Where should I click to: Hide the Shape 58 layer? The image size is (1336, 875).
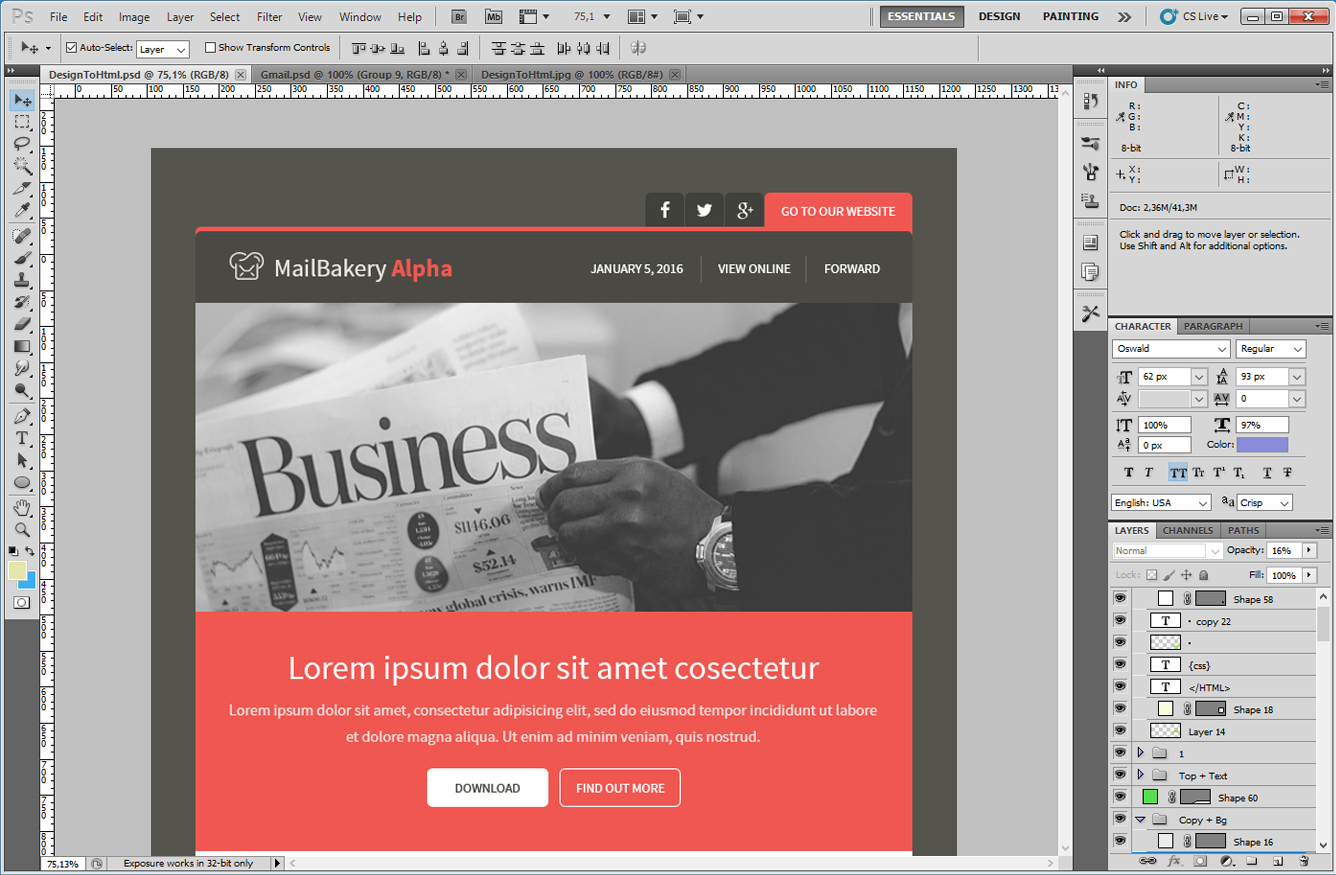click(x=1120, y=599)
